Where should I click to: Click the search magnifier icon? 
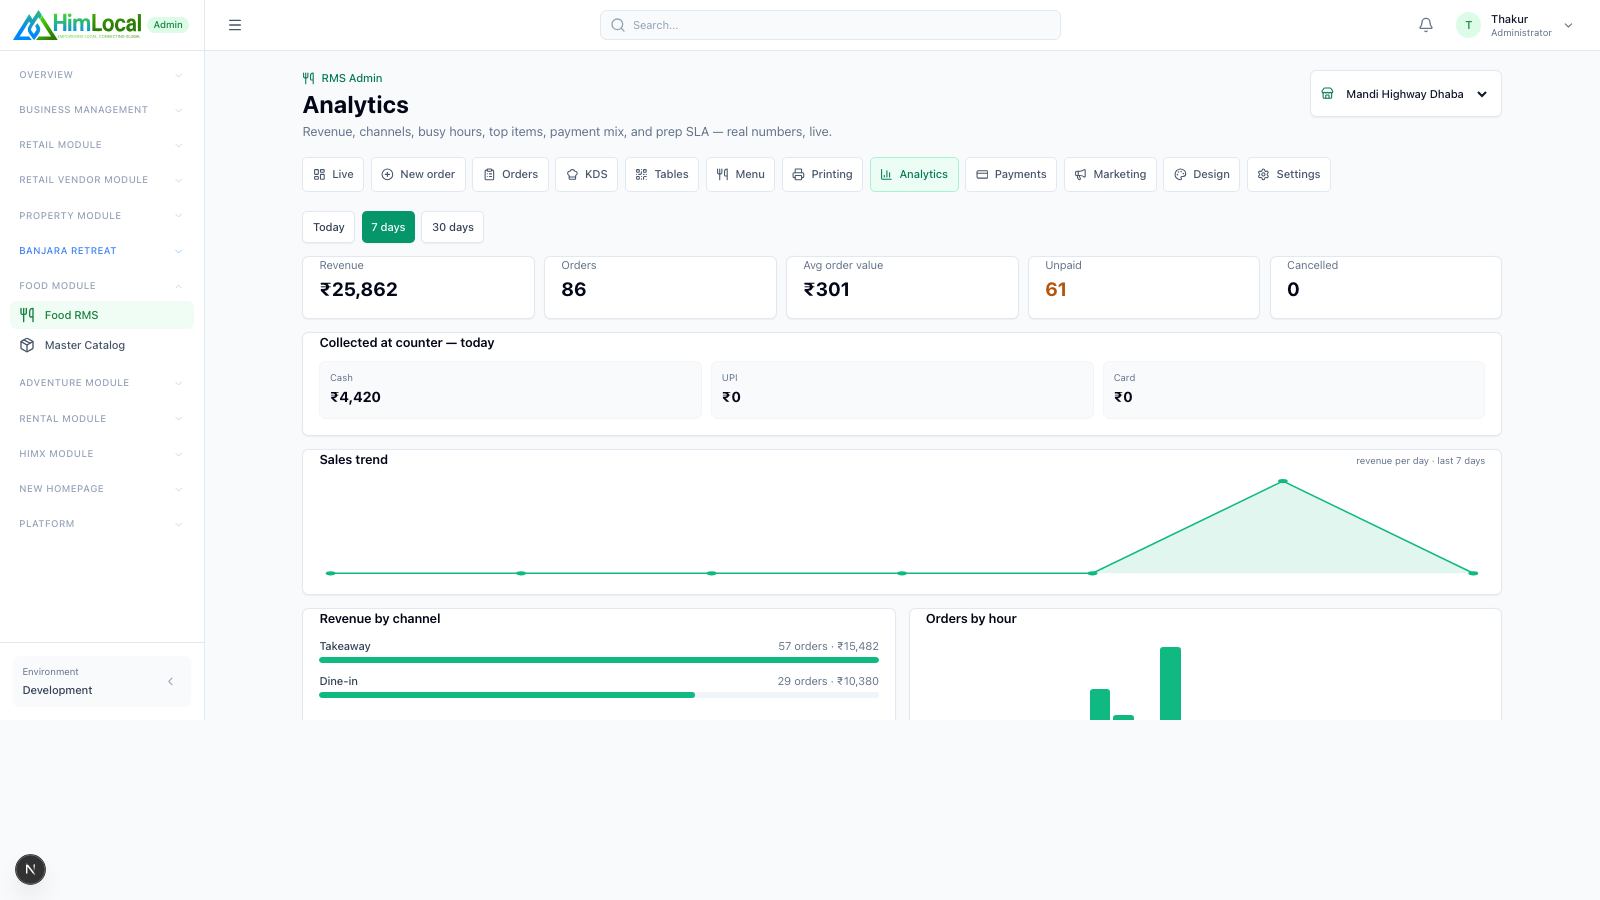click(x=618, y=25)
